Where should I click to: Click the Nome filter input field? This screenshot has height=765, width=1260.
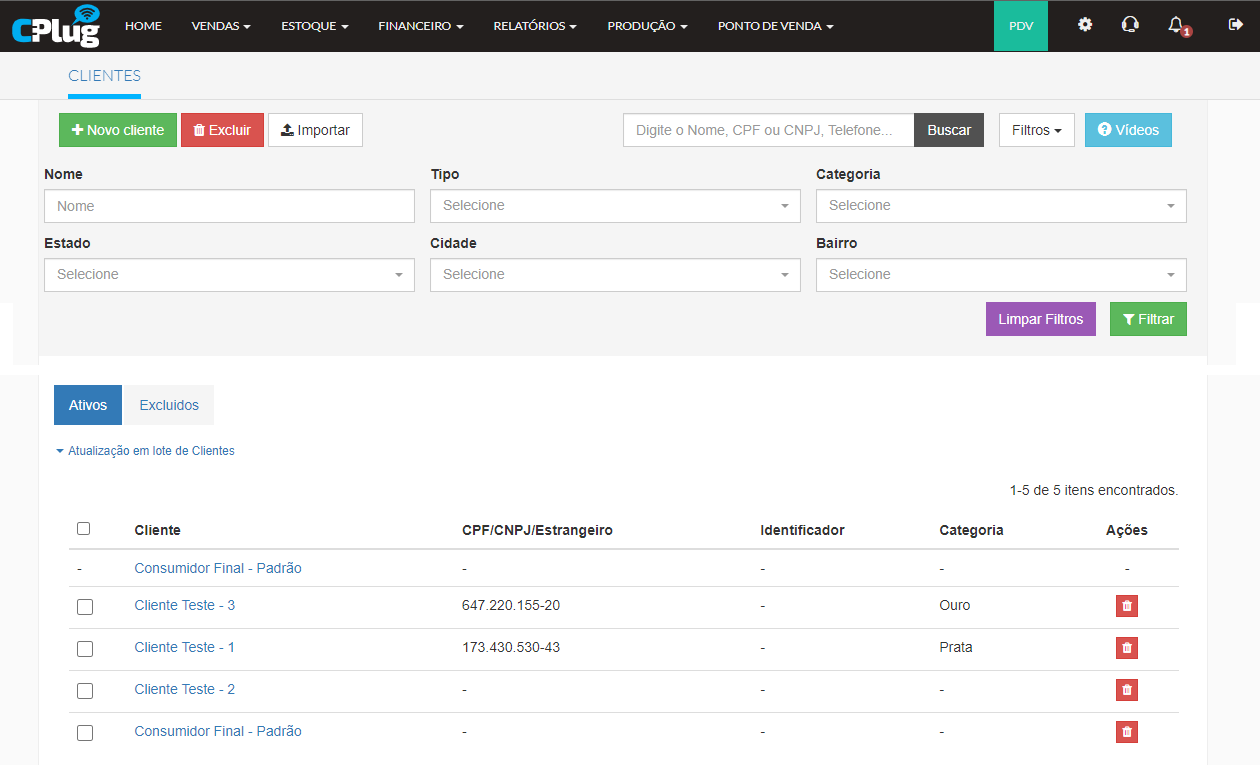pos(229,206)
